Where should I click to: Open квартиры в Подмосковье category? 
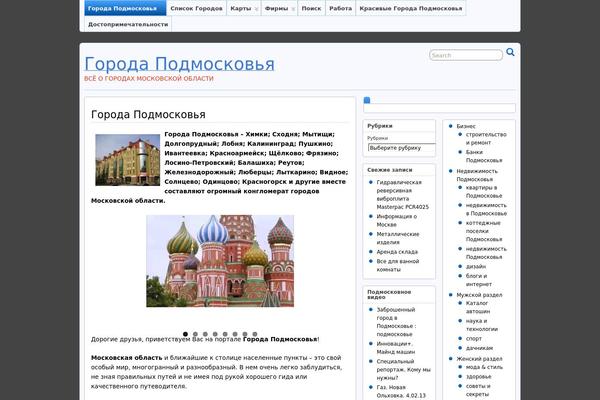click(484, 191)
